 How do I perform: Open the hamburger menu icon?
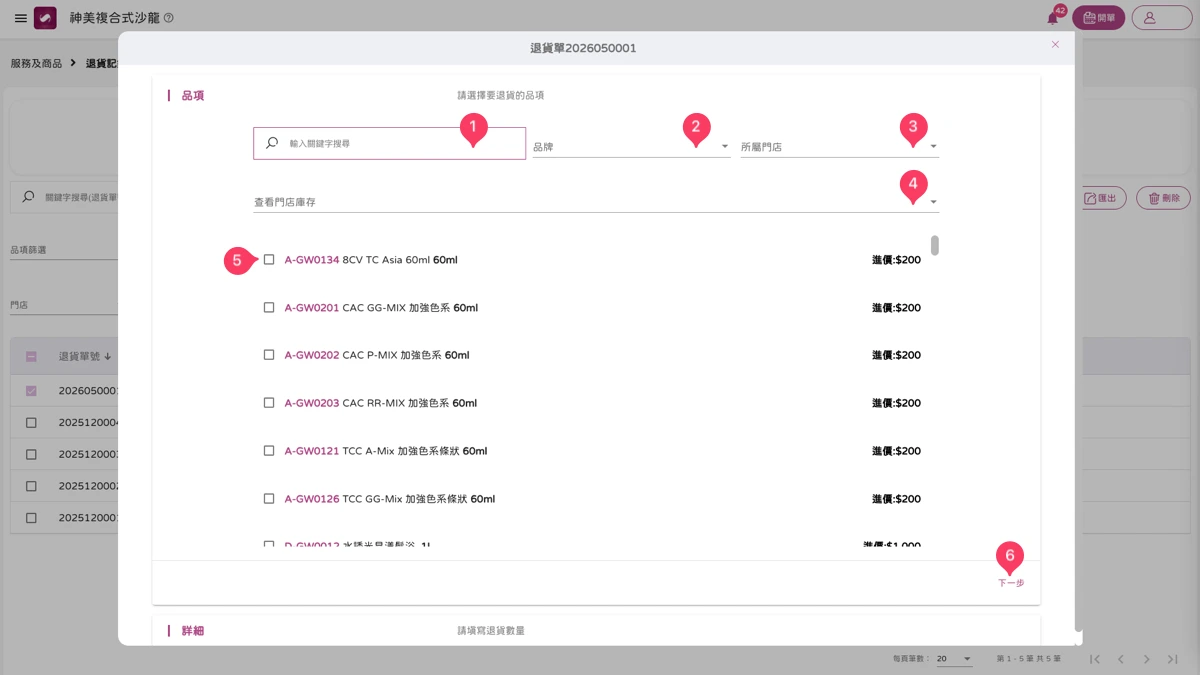21,18
